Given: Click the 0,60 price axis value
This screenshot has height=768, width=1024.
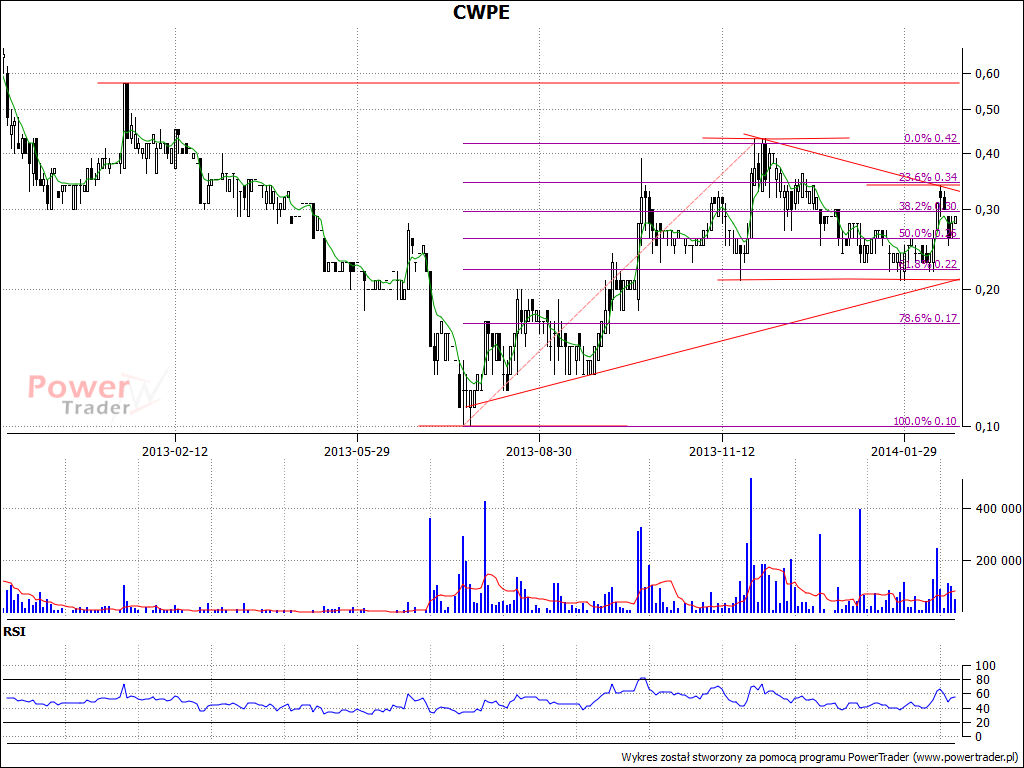Looking at the screenshot, I should 986,74.
